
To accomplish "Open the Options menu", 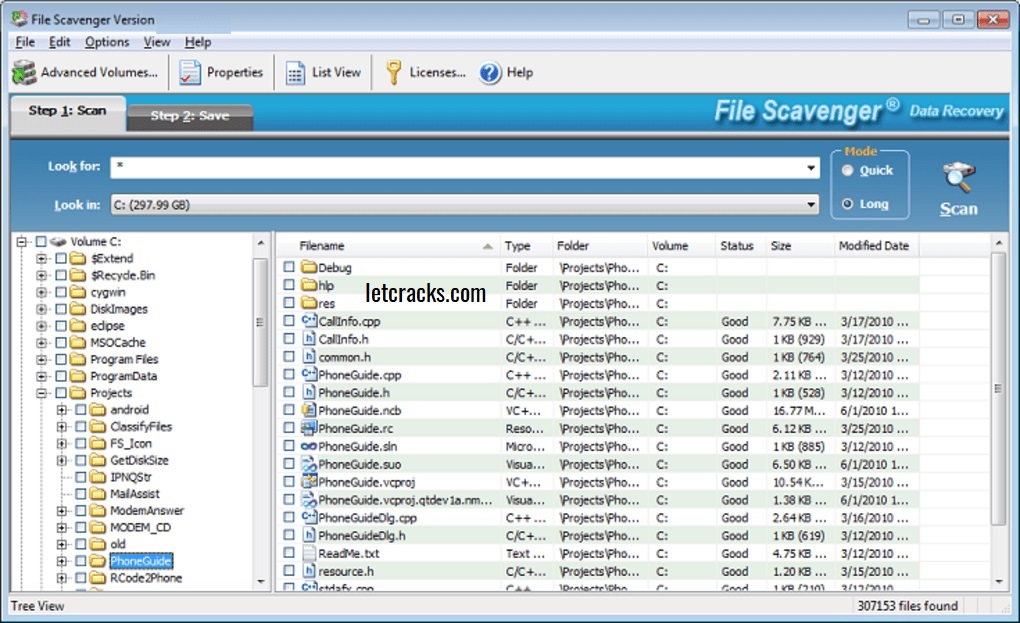I will [107, 42].
